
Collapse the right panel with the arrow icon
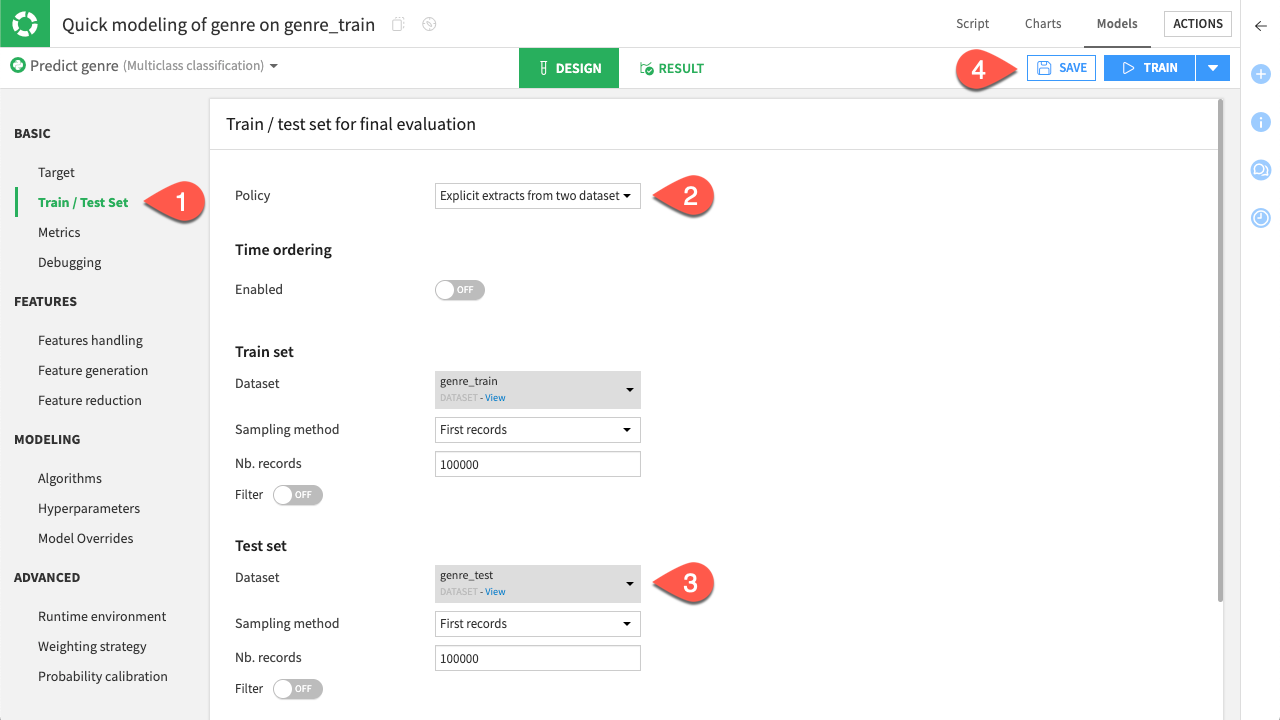coord(1260,27)
